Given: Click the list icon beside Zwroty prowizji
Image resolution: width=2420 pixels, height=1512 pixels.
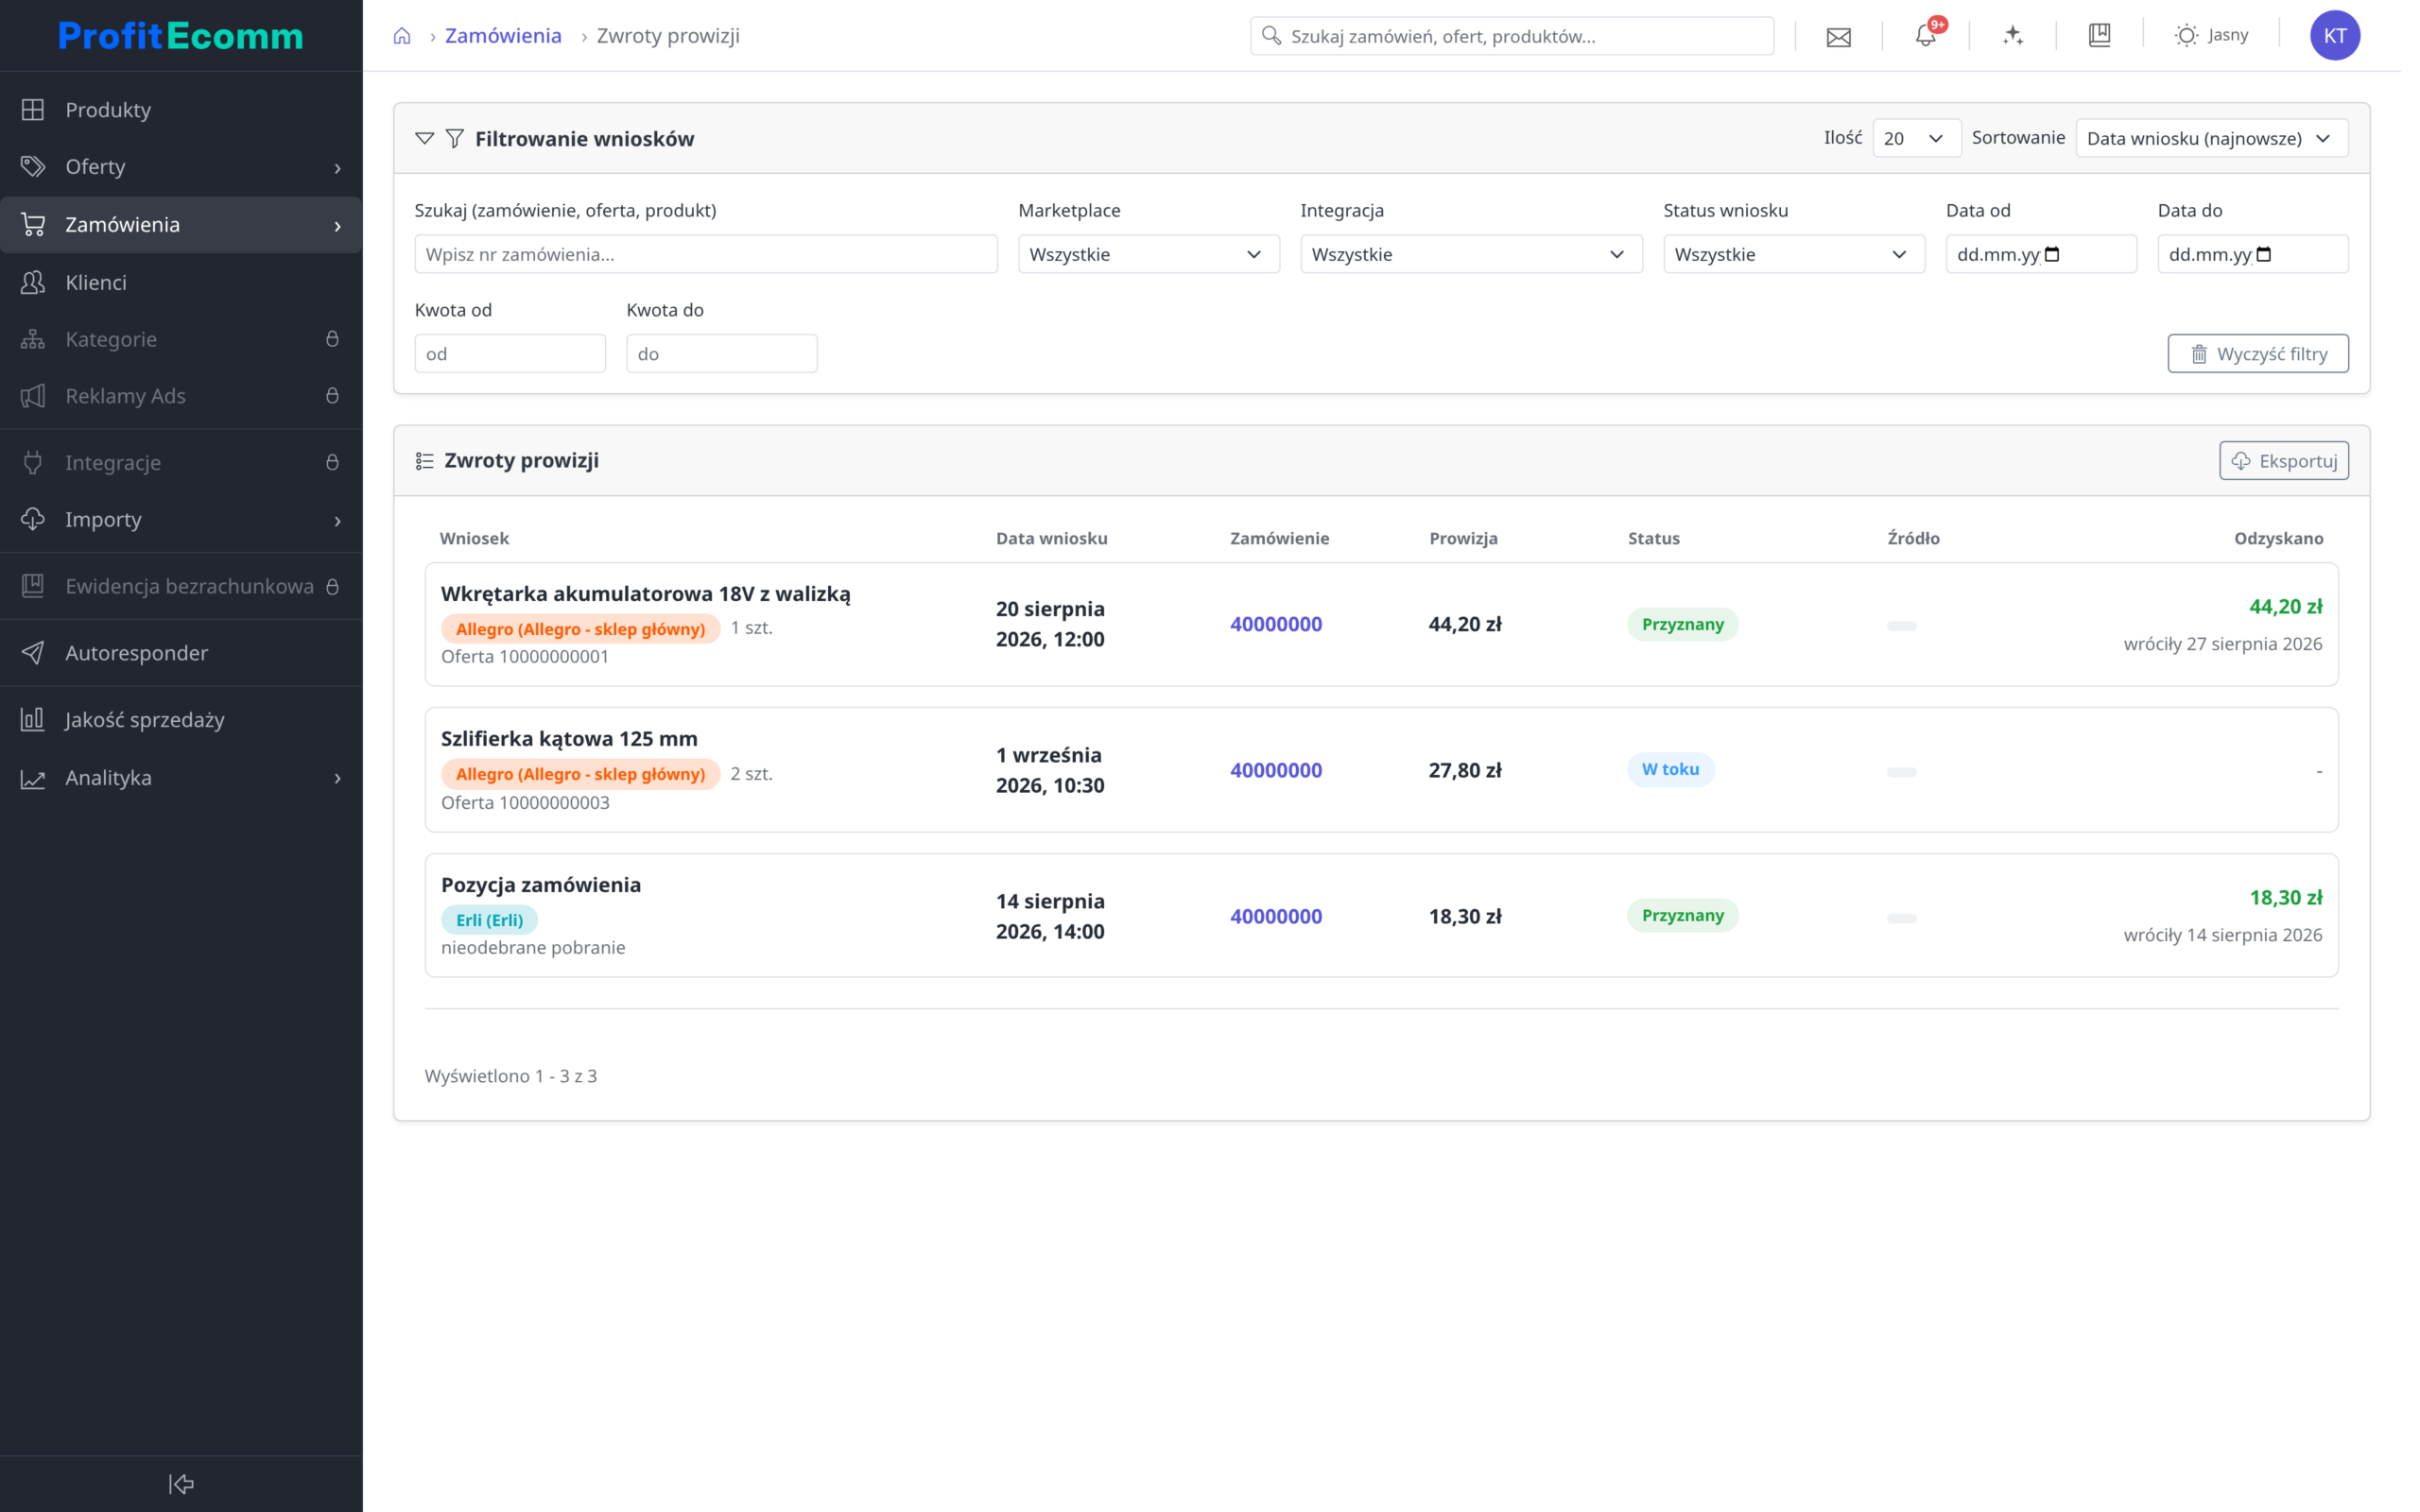Looking at the screenshot, I should [425, 461].
